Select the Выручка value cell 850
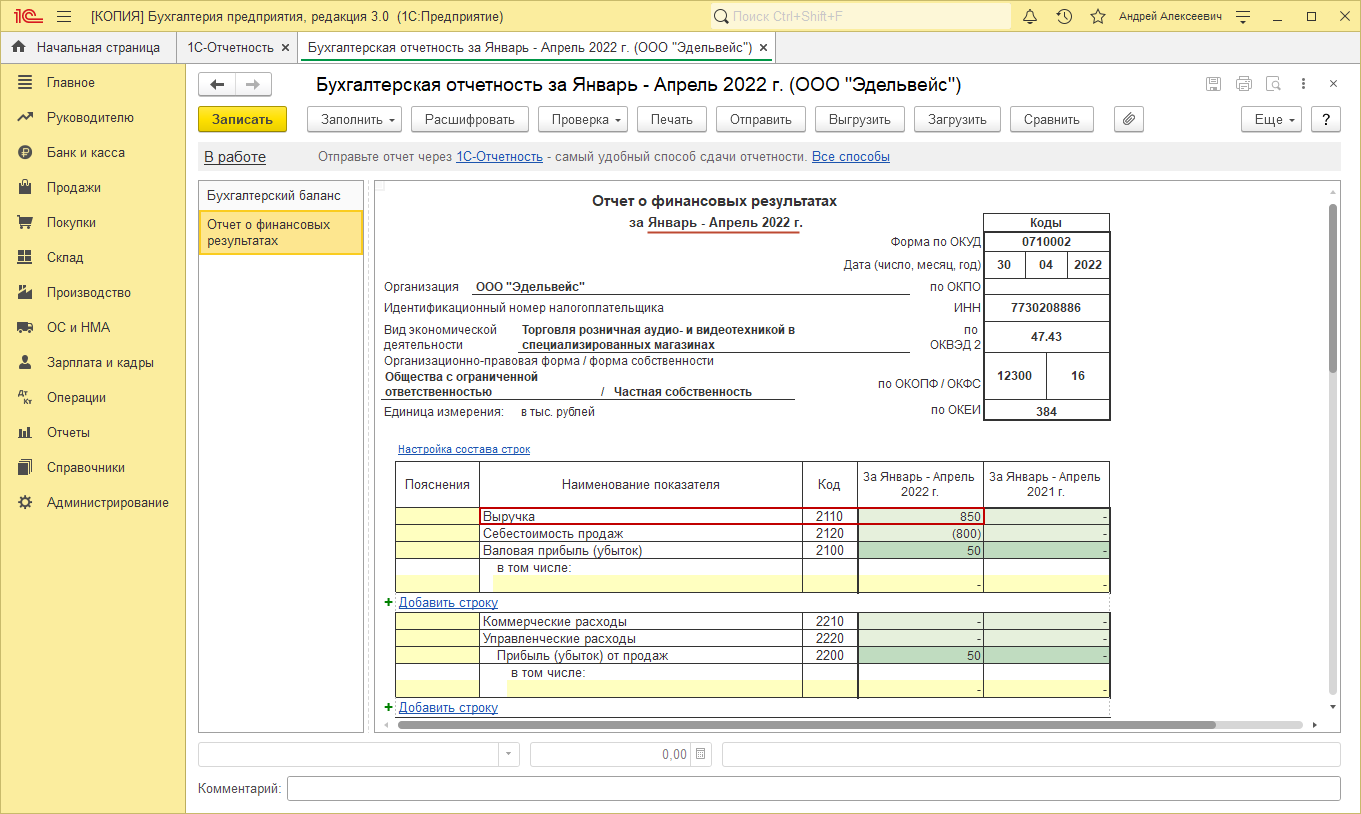 pyautogui.click(x=921, y=517)
